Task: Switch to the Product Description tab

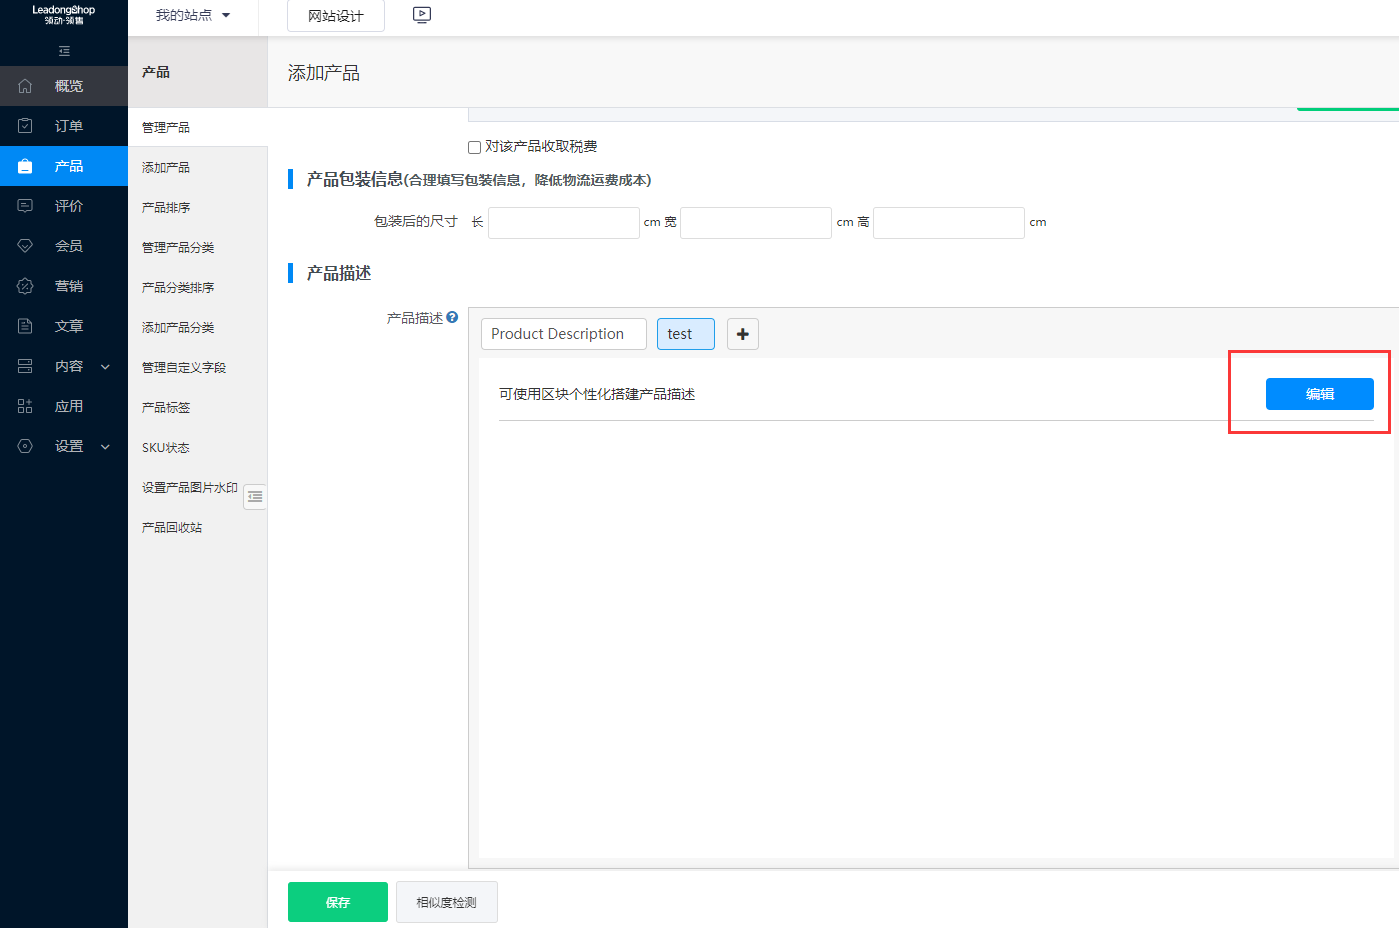Action: click(x=563, y=334)
